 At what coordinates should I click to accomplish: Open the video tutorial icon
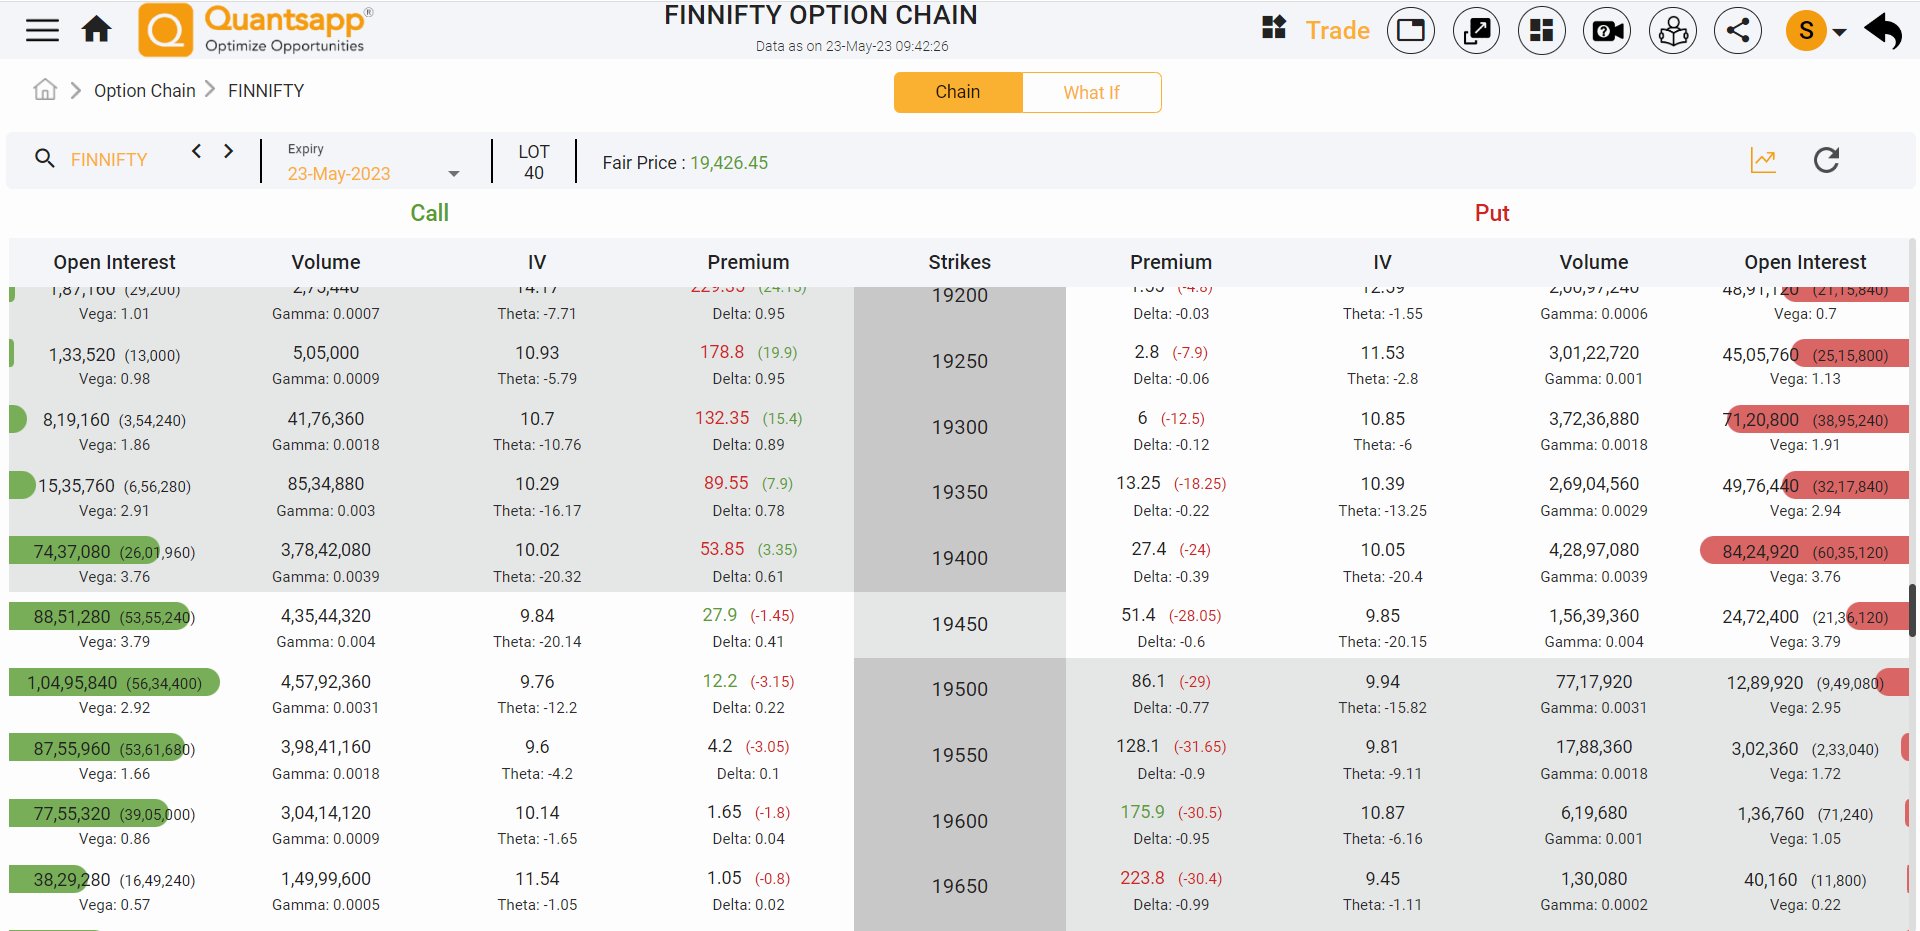1606,30
